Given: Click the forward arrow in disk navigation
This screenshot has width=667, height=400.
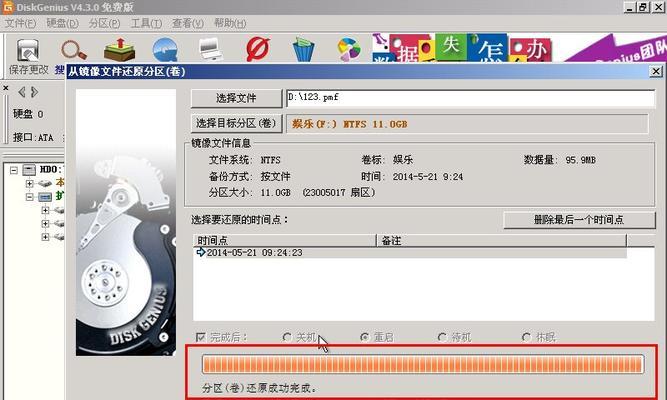Looking at the screenshot, I should tap(34, 91).
